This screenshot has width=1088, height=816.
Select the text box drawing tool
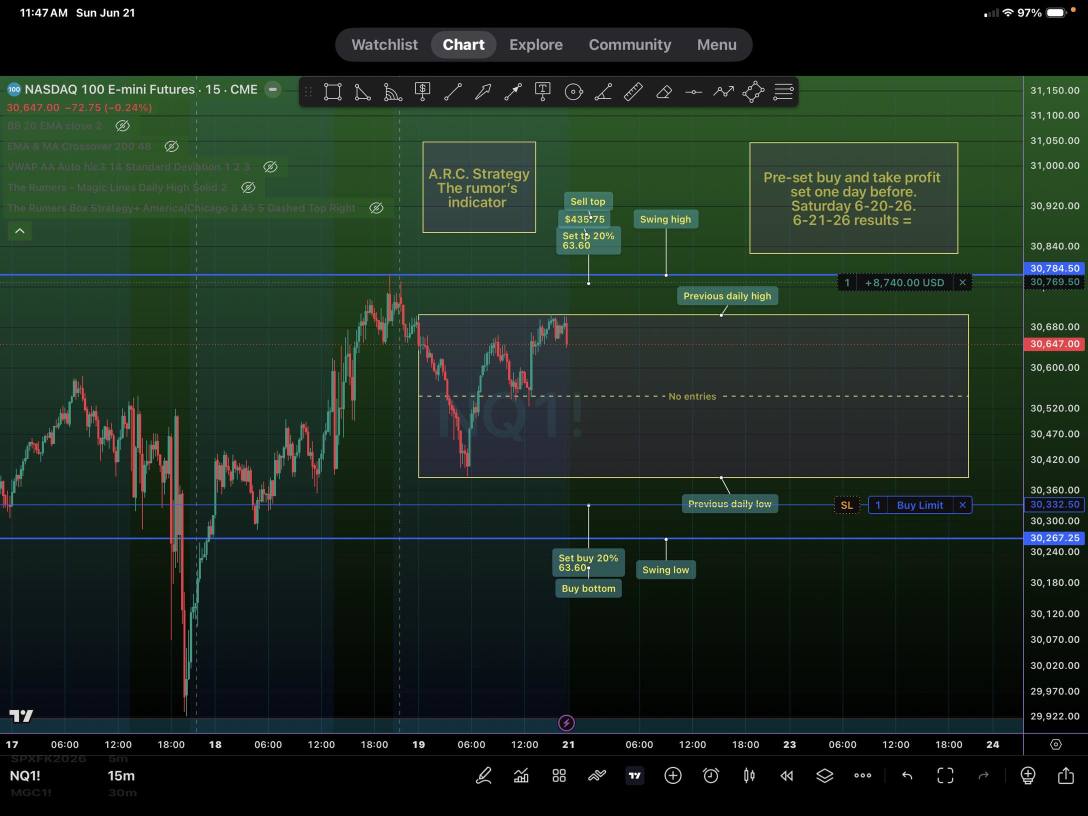[543, 92]
